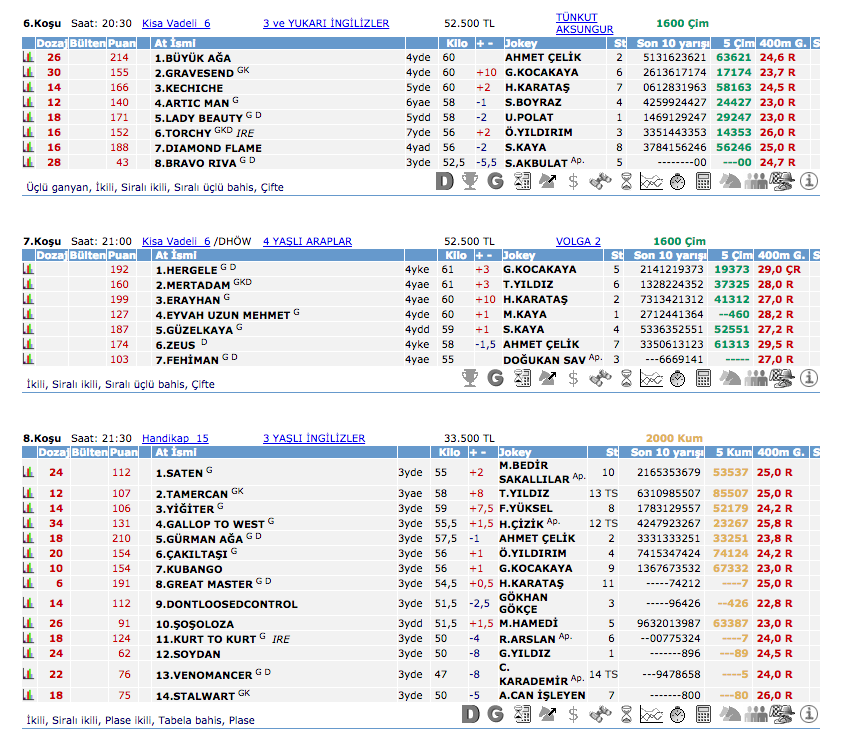Open the trophy icon in race 6 toolbar
841x749 pixels.
[469, 181]
